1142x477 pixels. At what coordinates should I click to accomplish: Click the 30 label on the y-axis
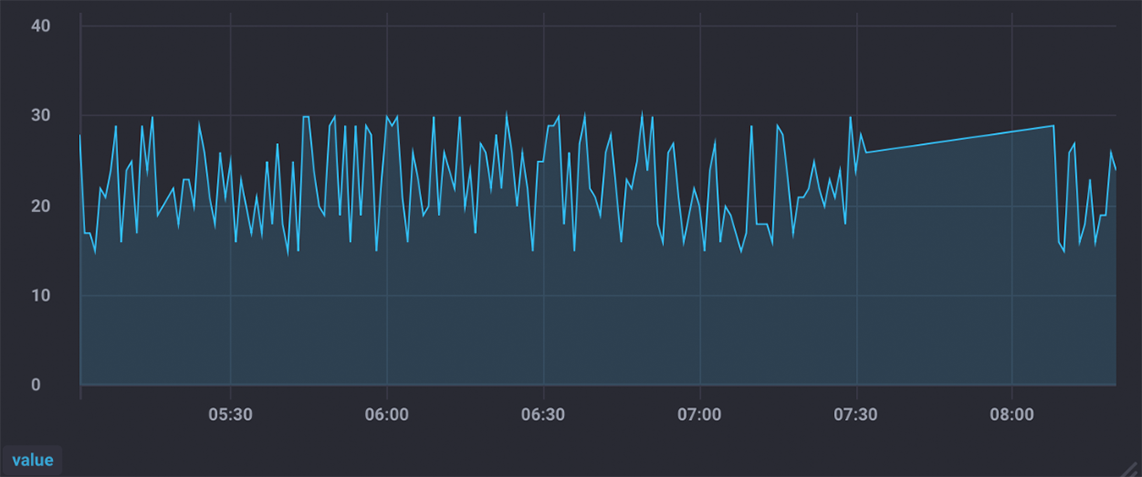(x=42, y=115)
